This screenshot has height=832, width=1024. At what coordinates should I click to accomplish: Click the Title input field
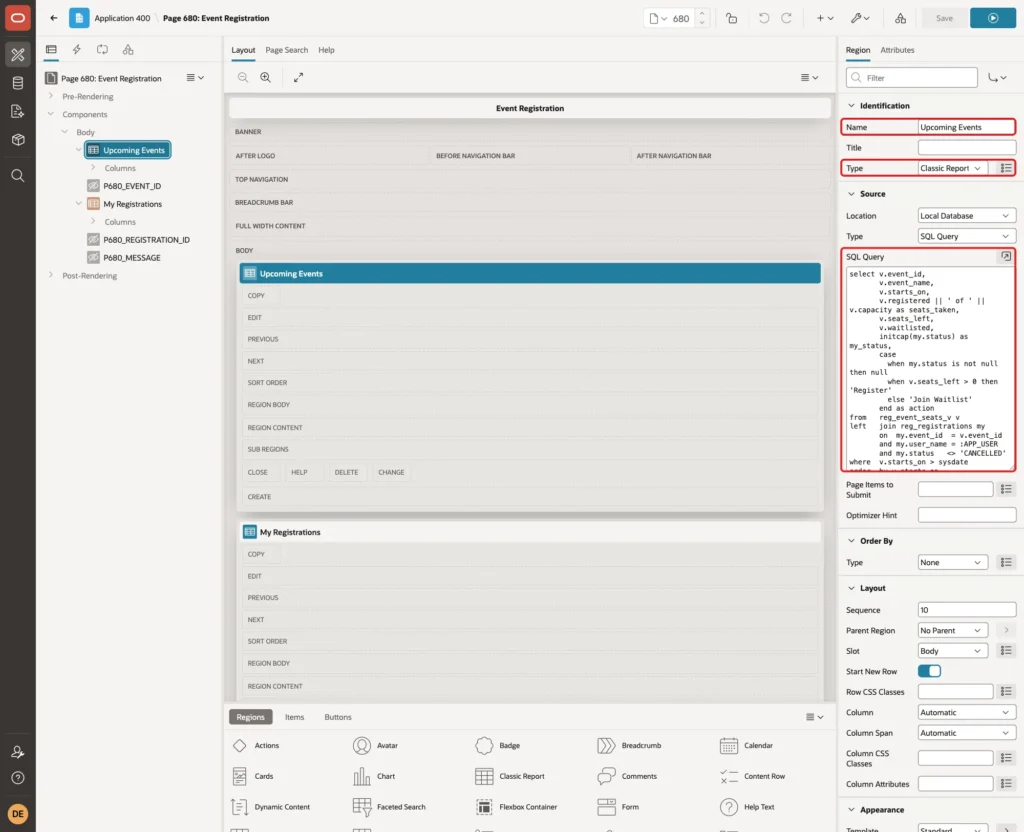coord(967,148)
